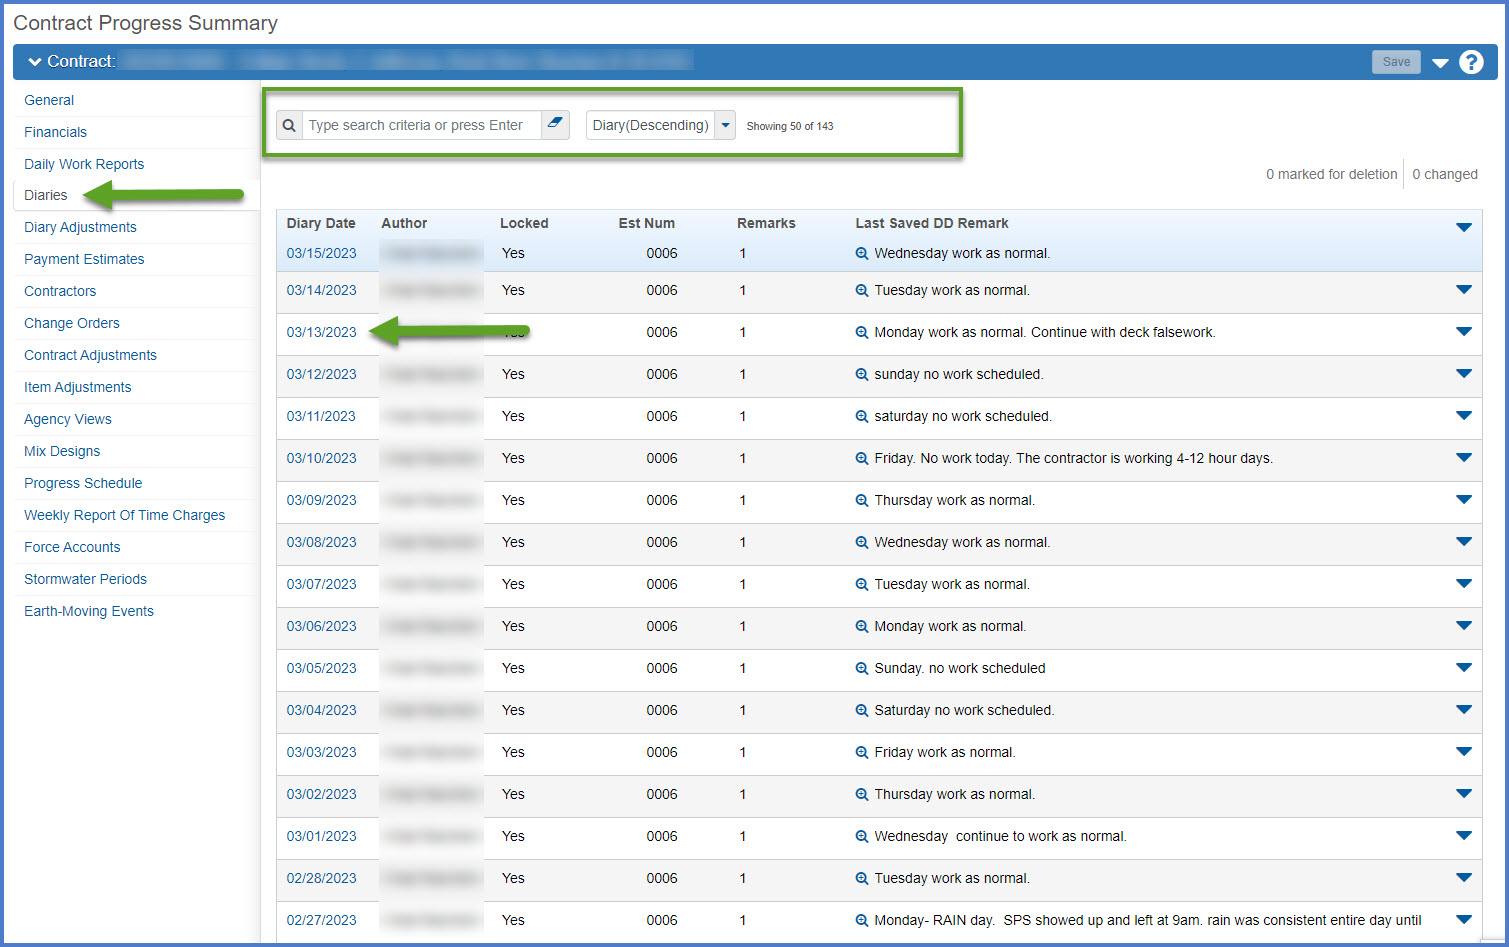This screenshot has height=947, width=1509.
Task: Click the help question mark icon
Action: click(1471, 62)
